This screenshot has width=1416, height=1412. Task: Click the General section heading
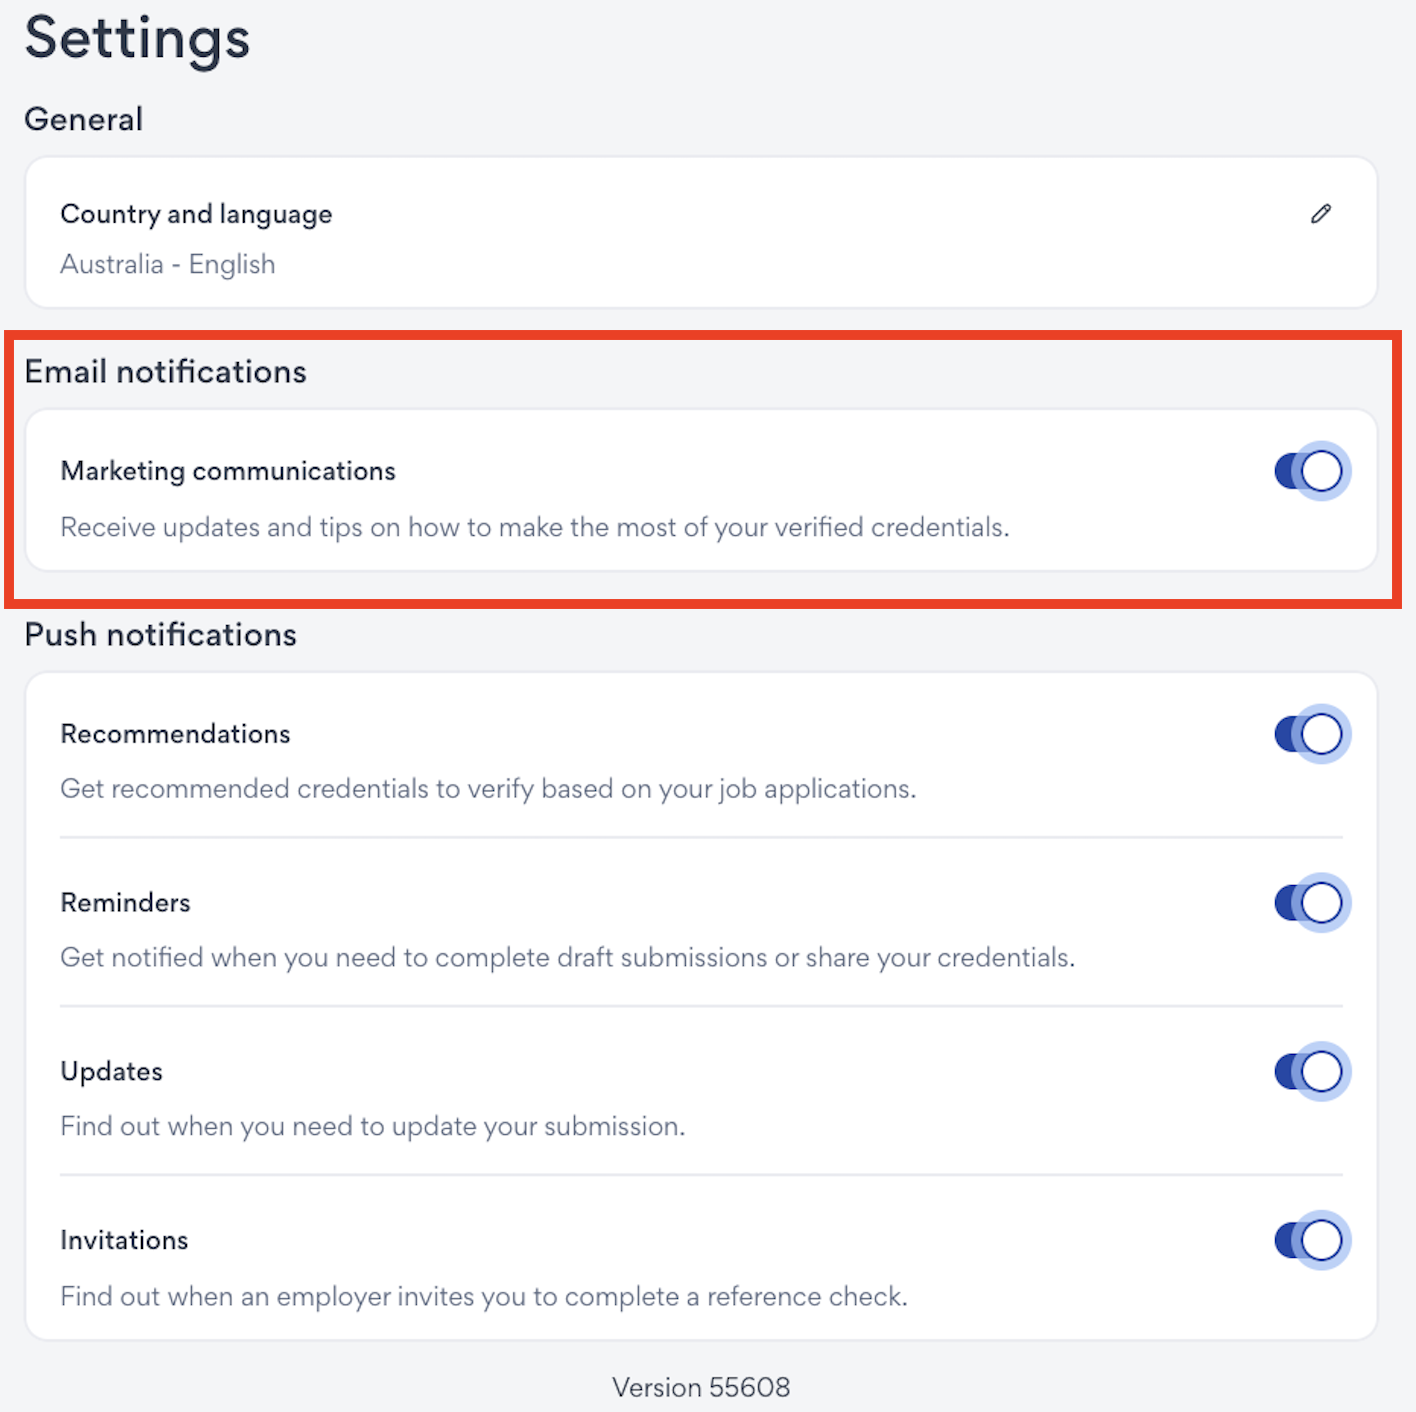coord(84,119)
